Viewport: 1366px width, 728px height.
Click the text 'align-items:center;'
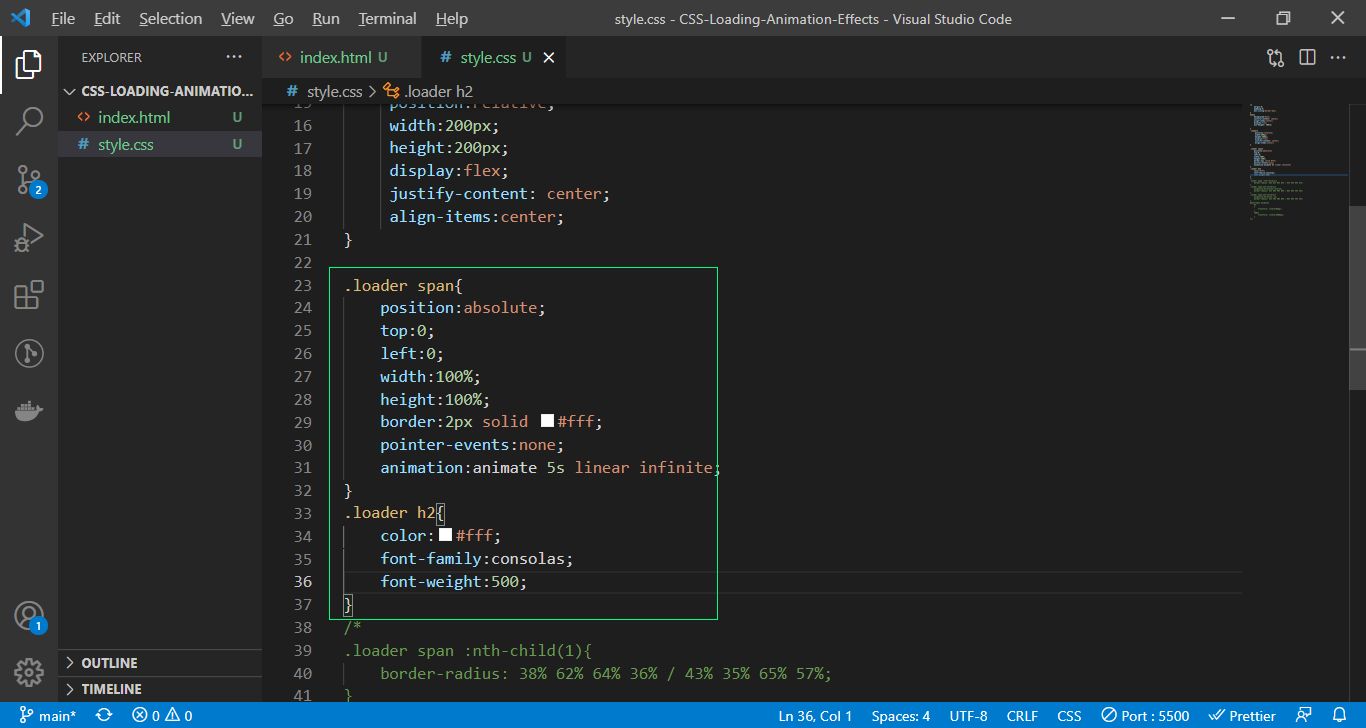pyautogui.click(x=477, y=216)
